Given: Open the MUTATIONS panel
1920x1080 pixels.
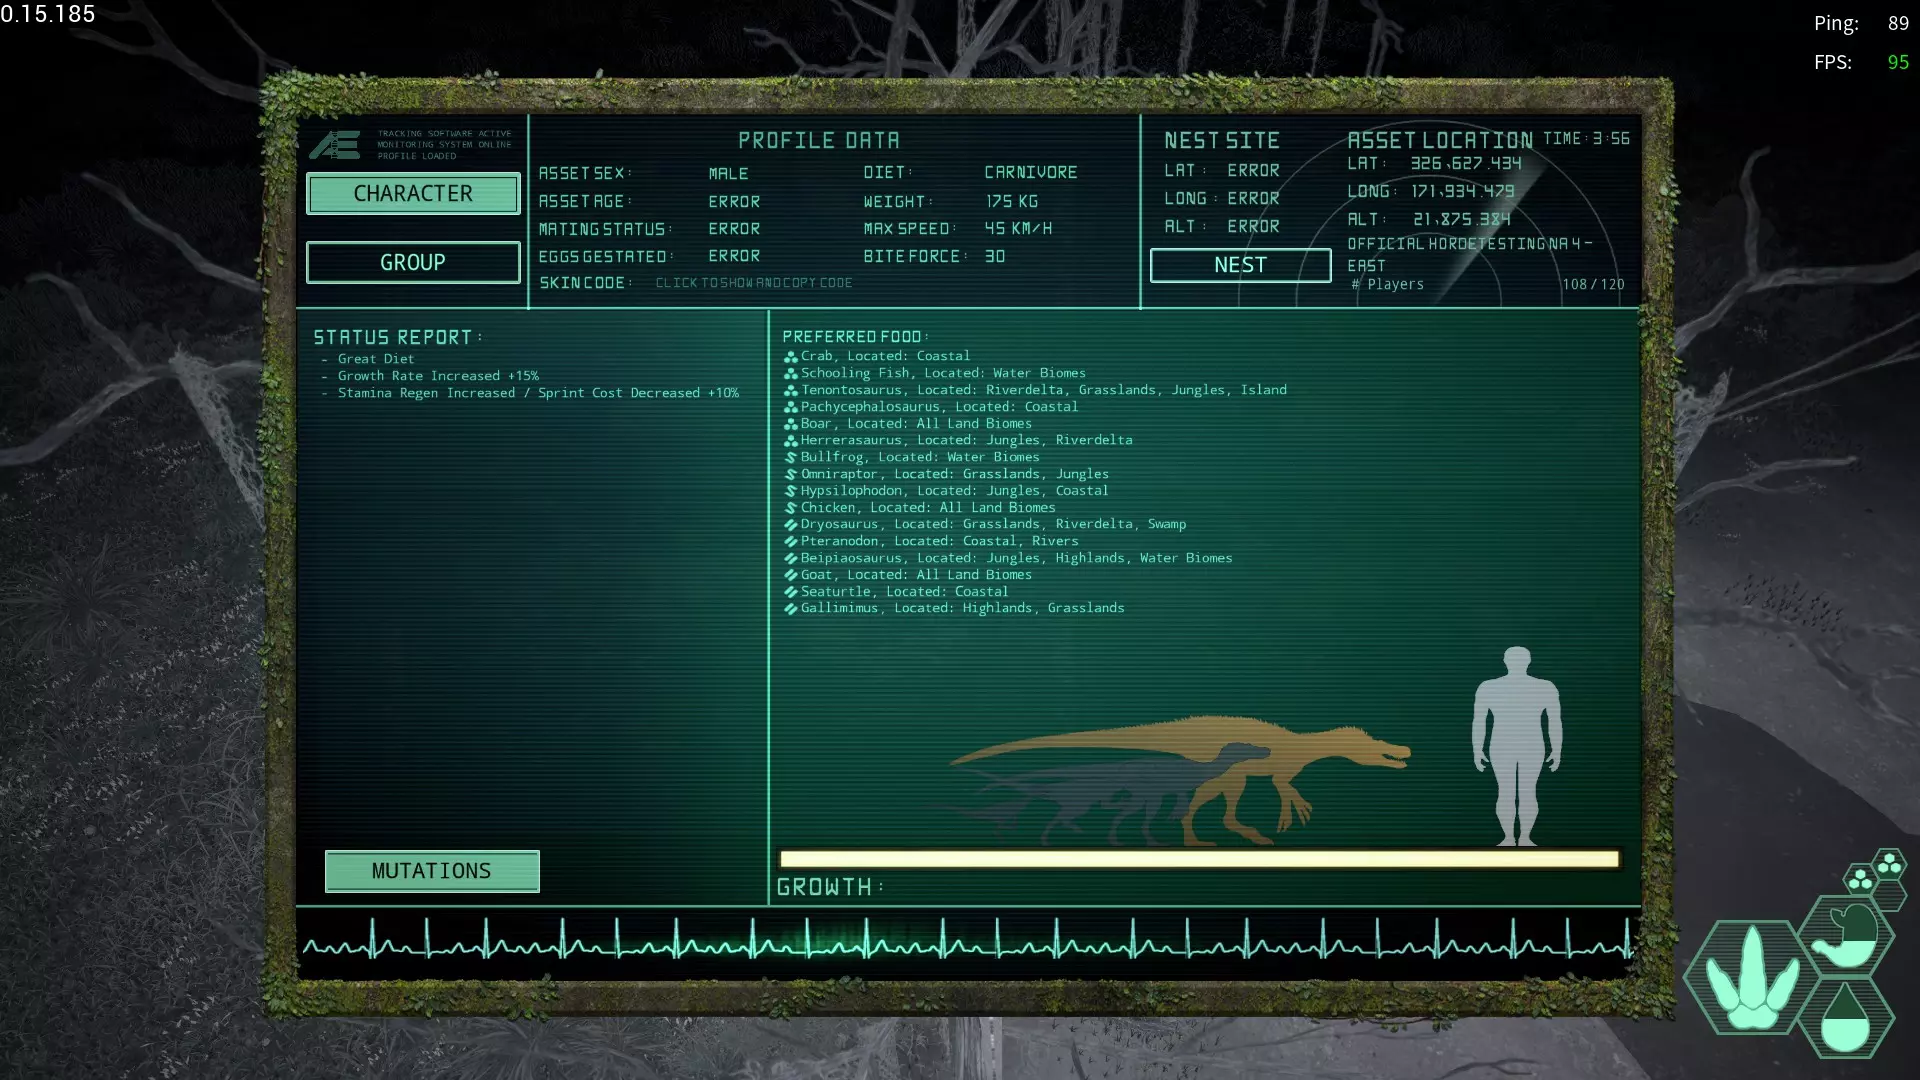Looking at the screenshot, I should click(432, 871).
